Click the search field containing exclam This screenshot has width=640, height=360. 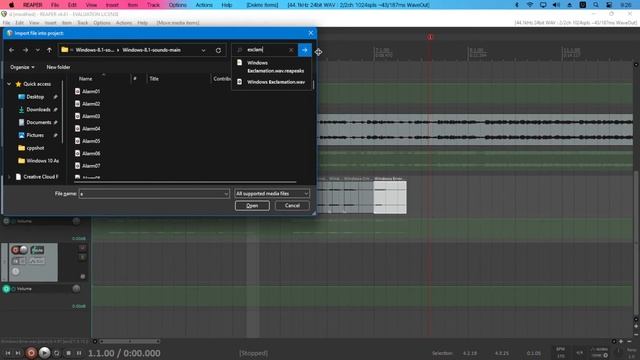click(264, 50)
